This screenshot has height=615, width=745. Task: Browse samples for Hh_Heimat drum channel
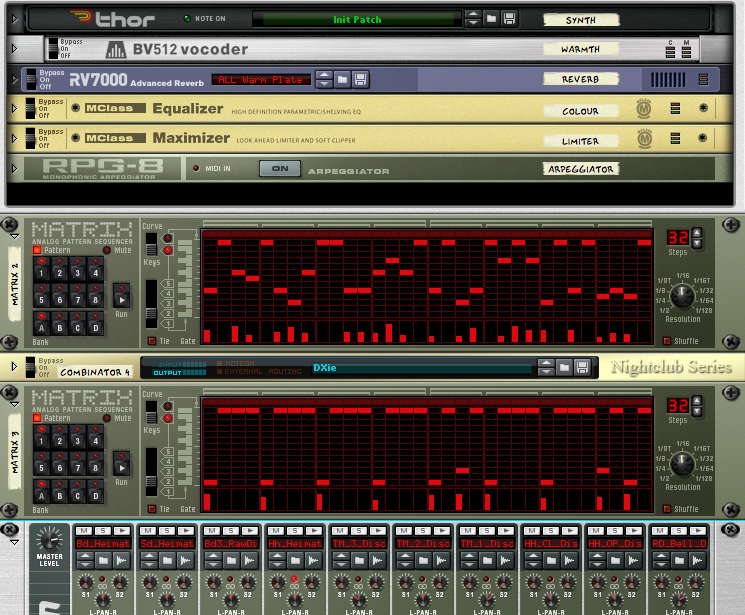(295, 561)
